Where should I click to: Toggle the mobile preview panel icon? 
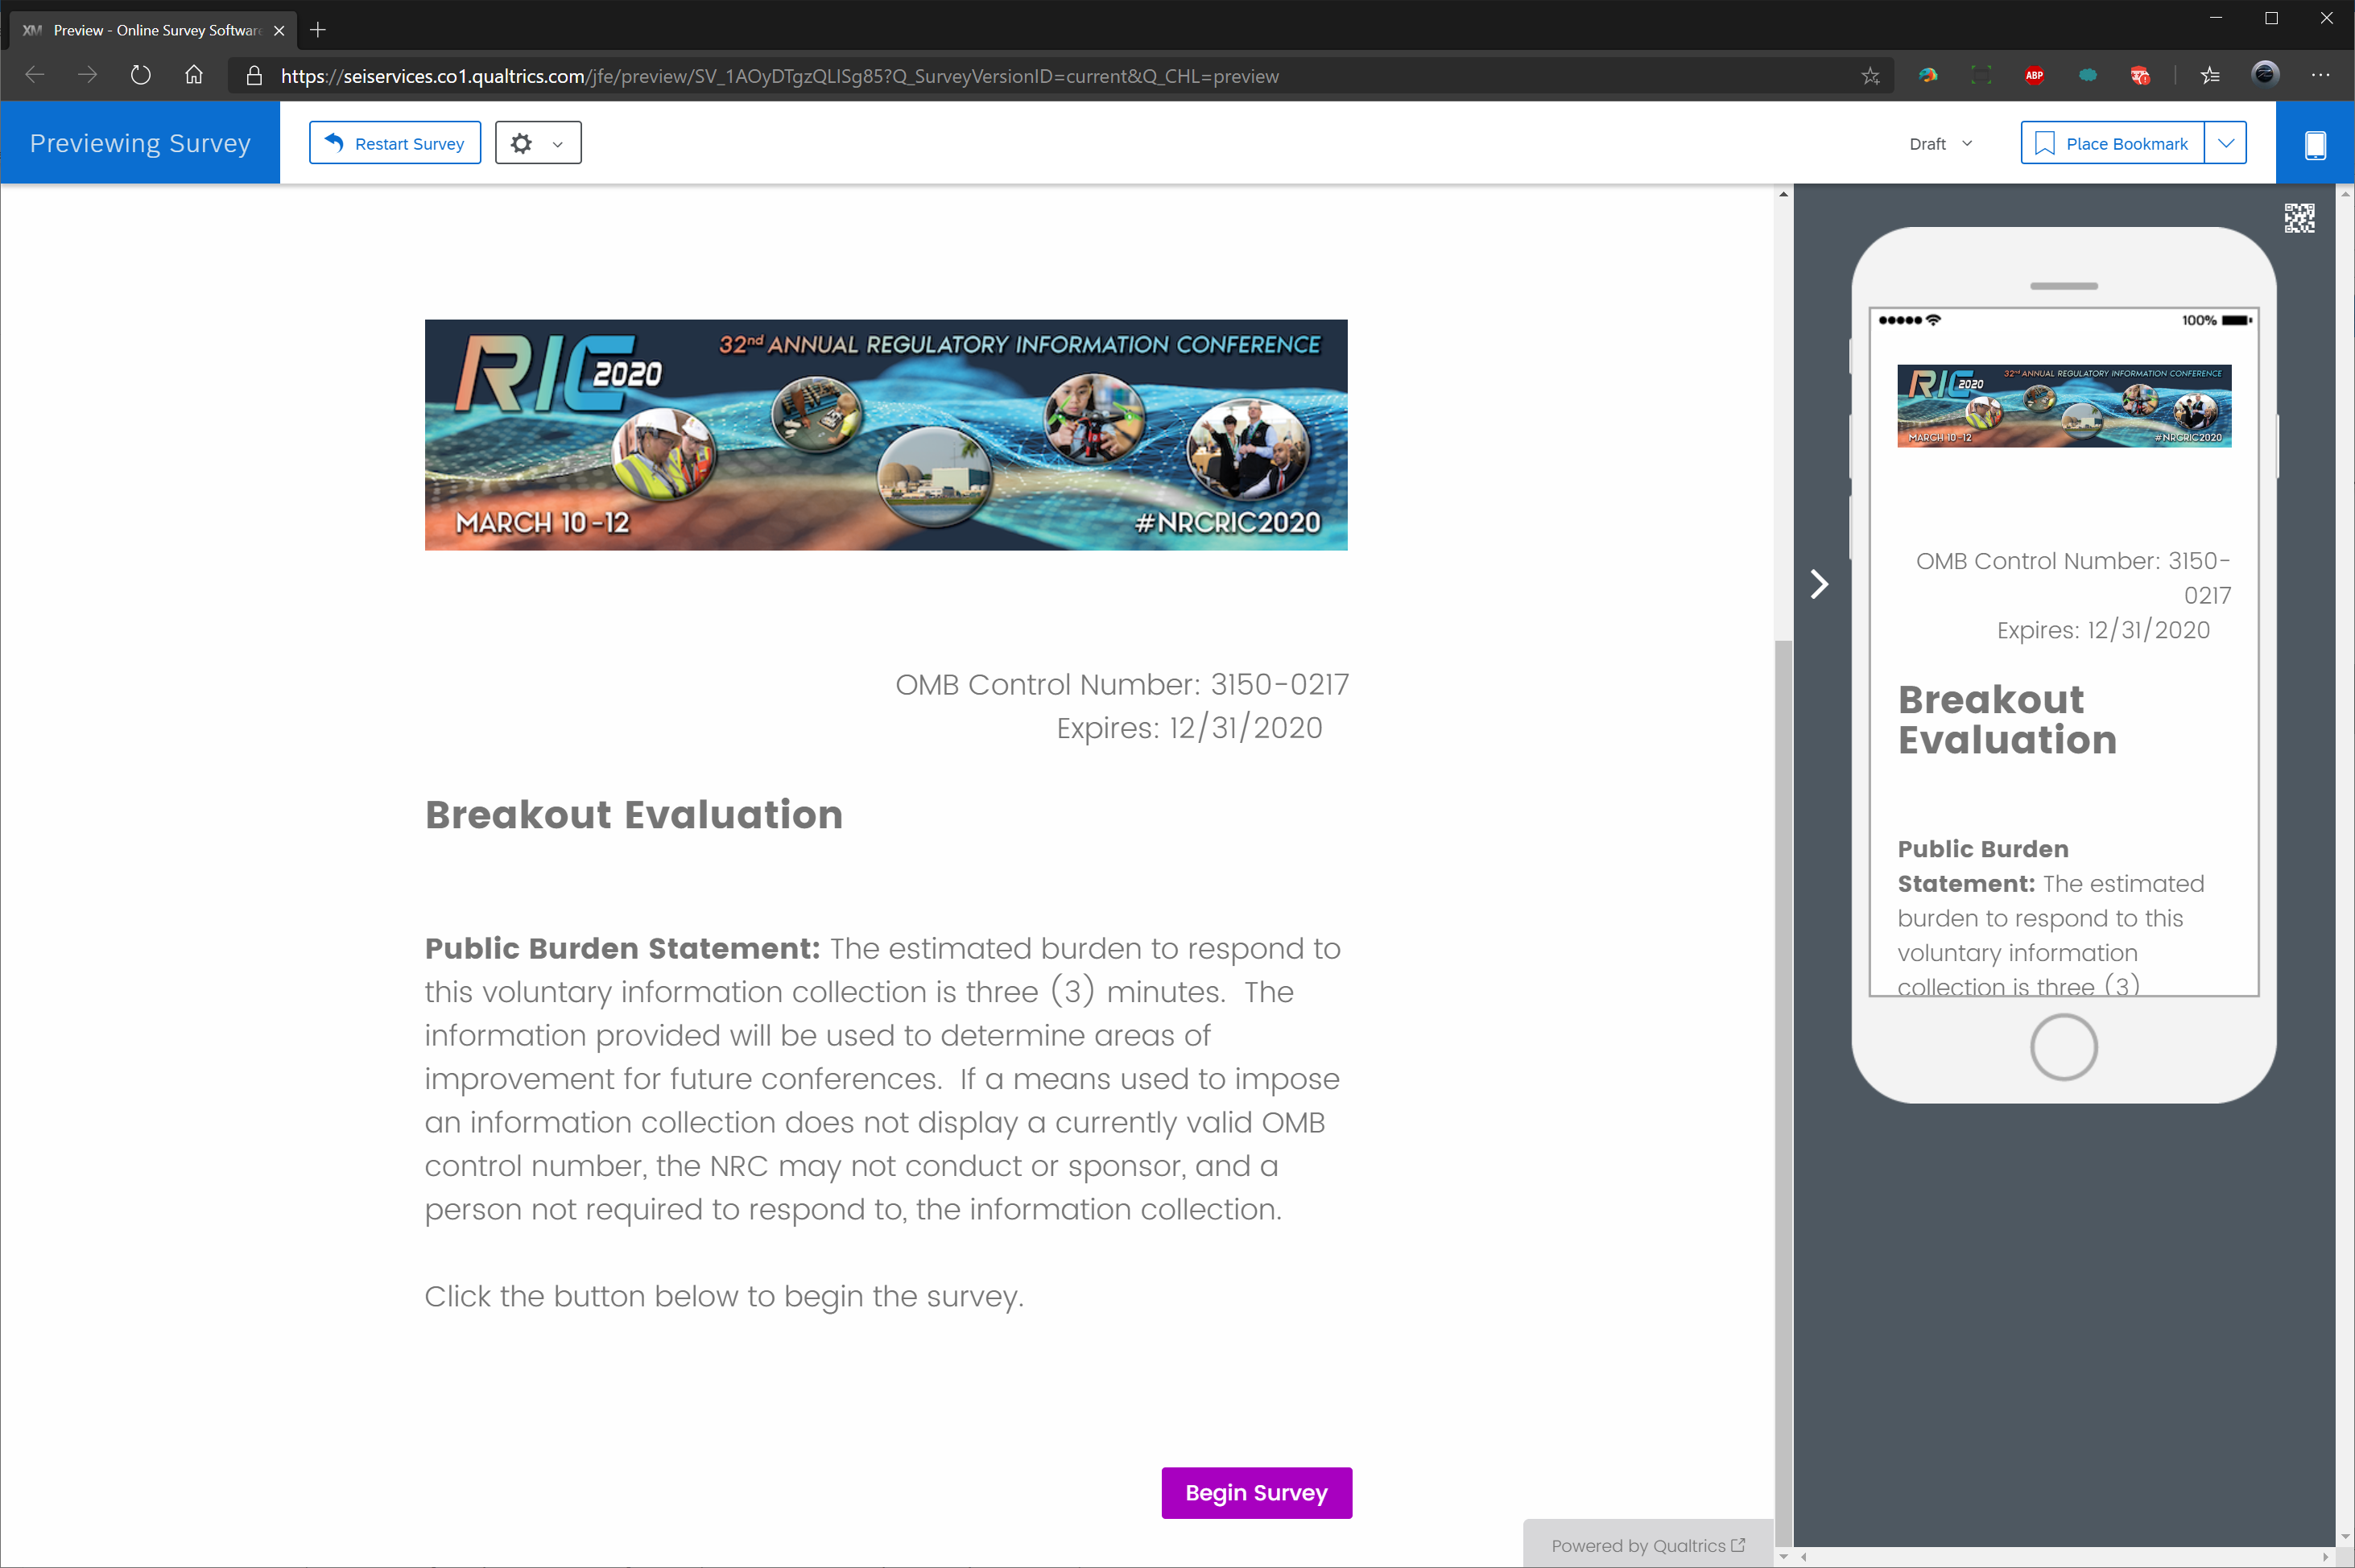2314,144
